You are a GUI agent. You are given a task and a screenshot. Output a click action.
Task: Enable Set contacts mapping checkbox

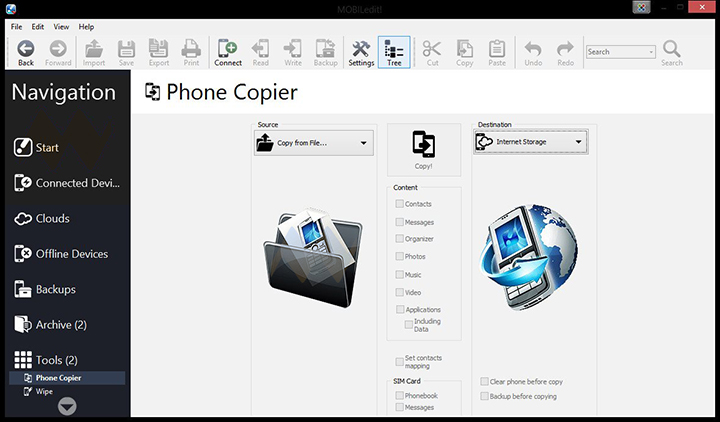pos(399,362)
